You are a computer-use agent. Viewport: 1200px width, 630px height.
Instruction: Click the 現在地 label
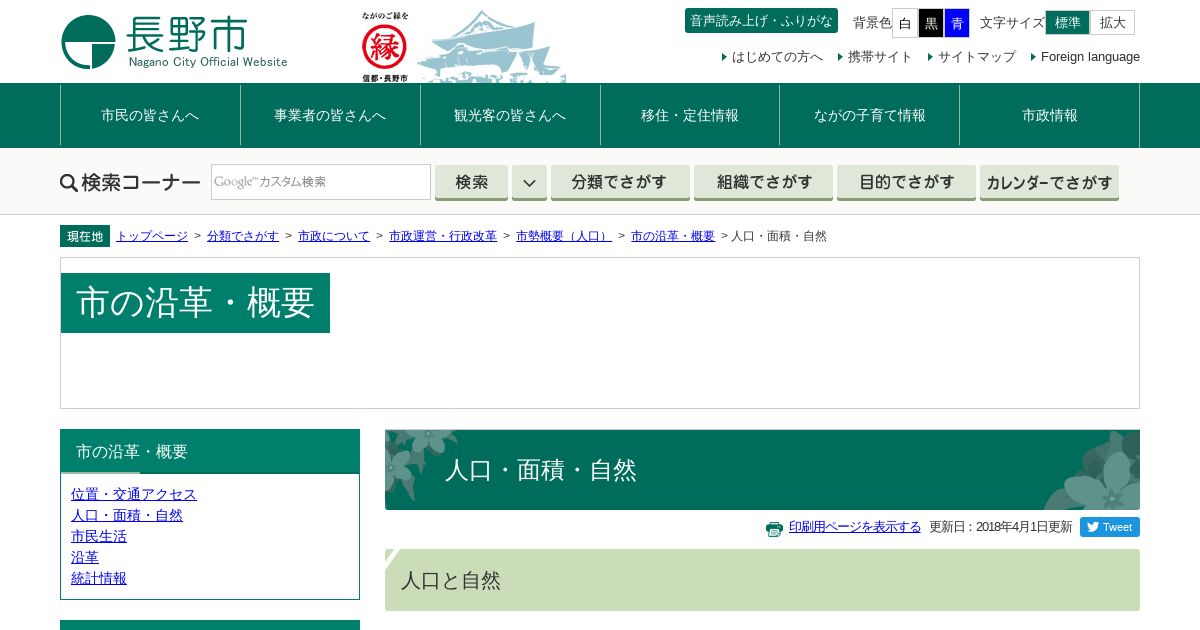click(85, 236)
